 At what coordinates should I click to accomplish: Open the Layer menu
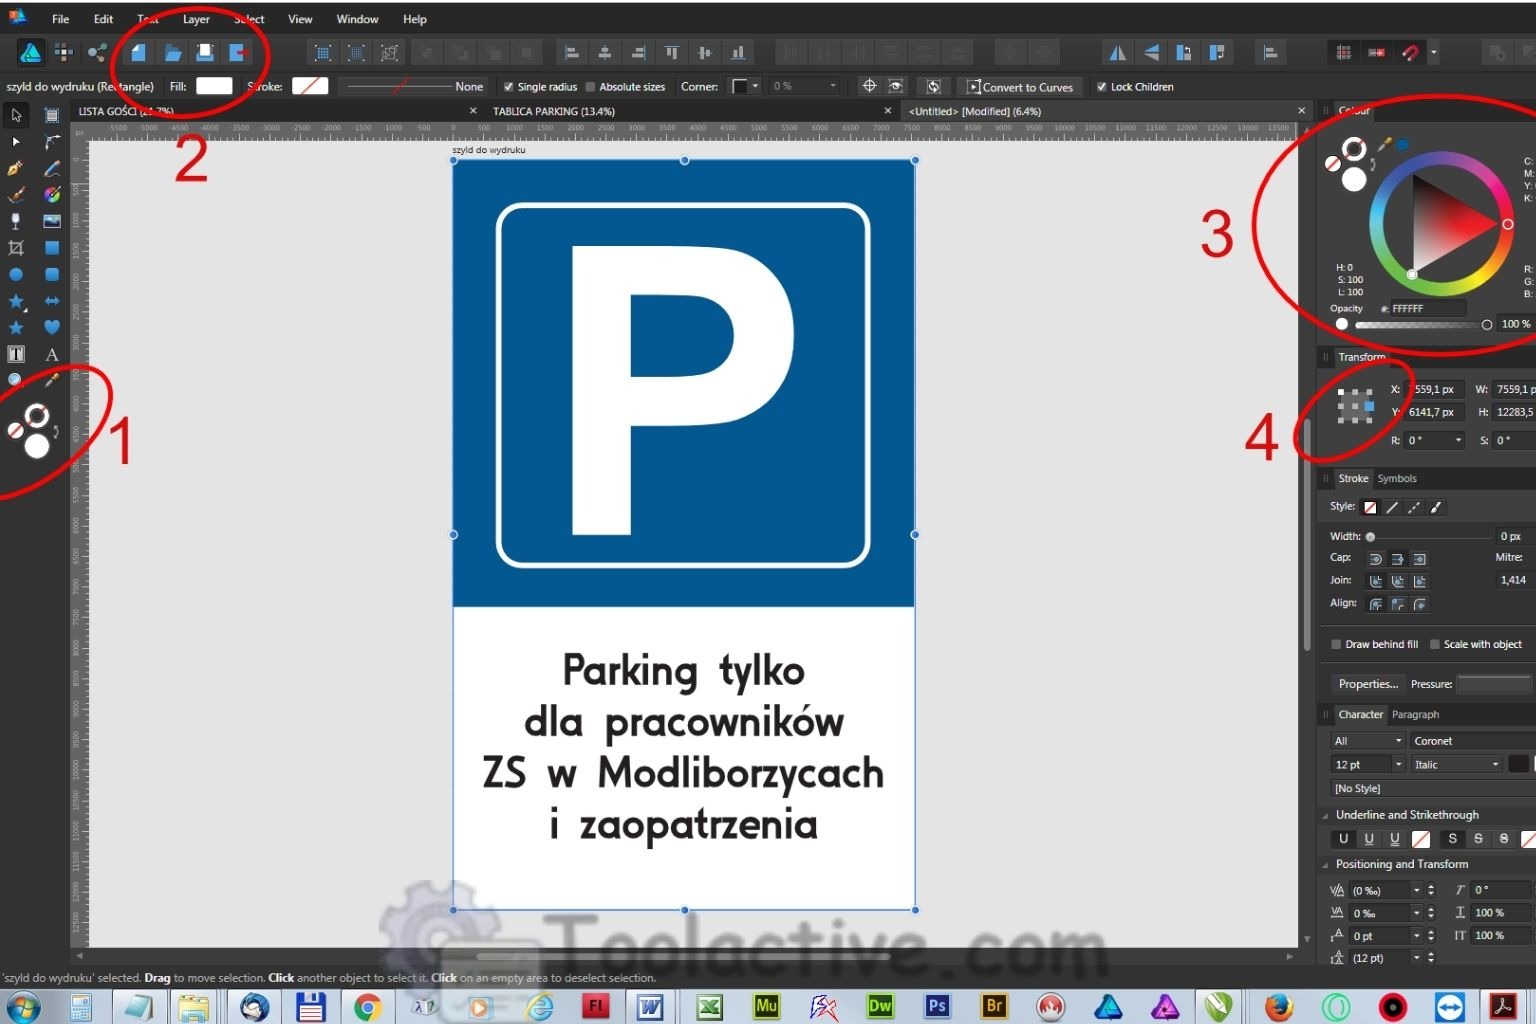click(x=195, y=18)
